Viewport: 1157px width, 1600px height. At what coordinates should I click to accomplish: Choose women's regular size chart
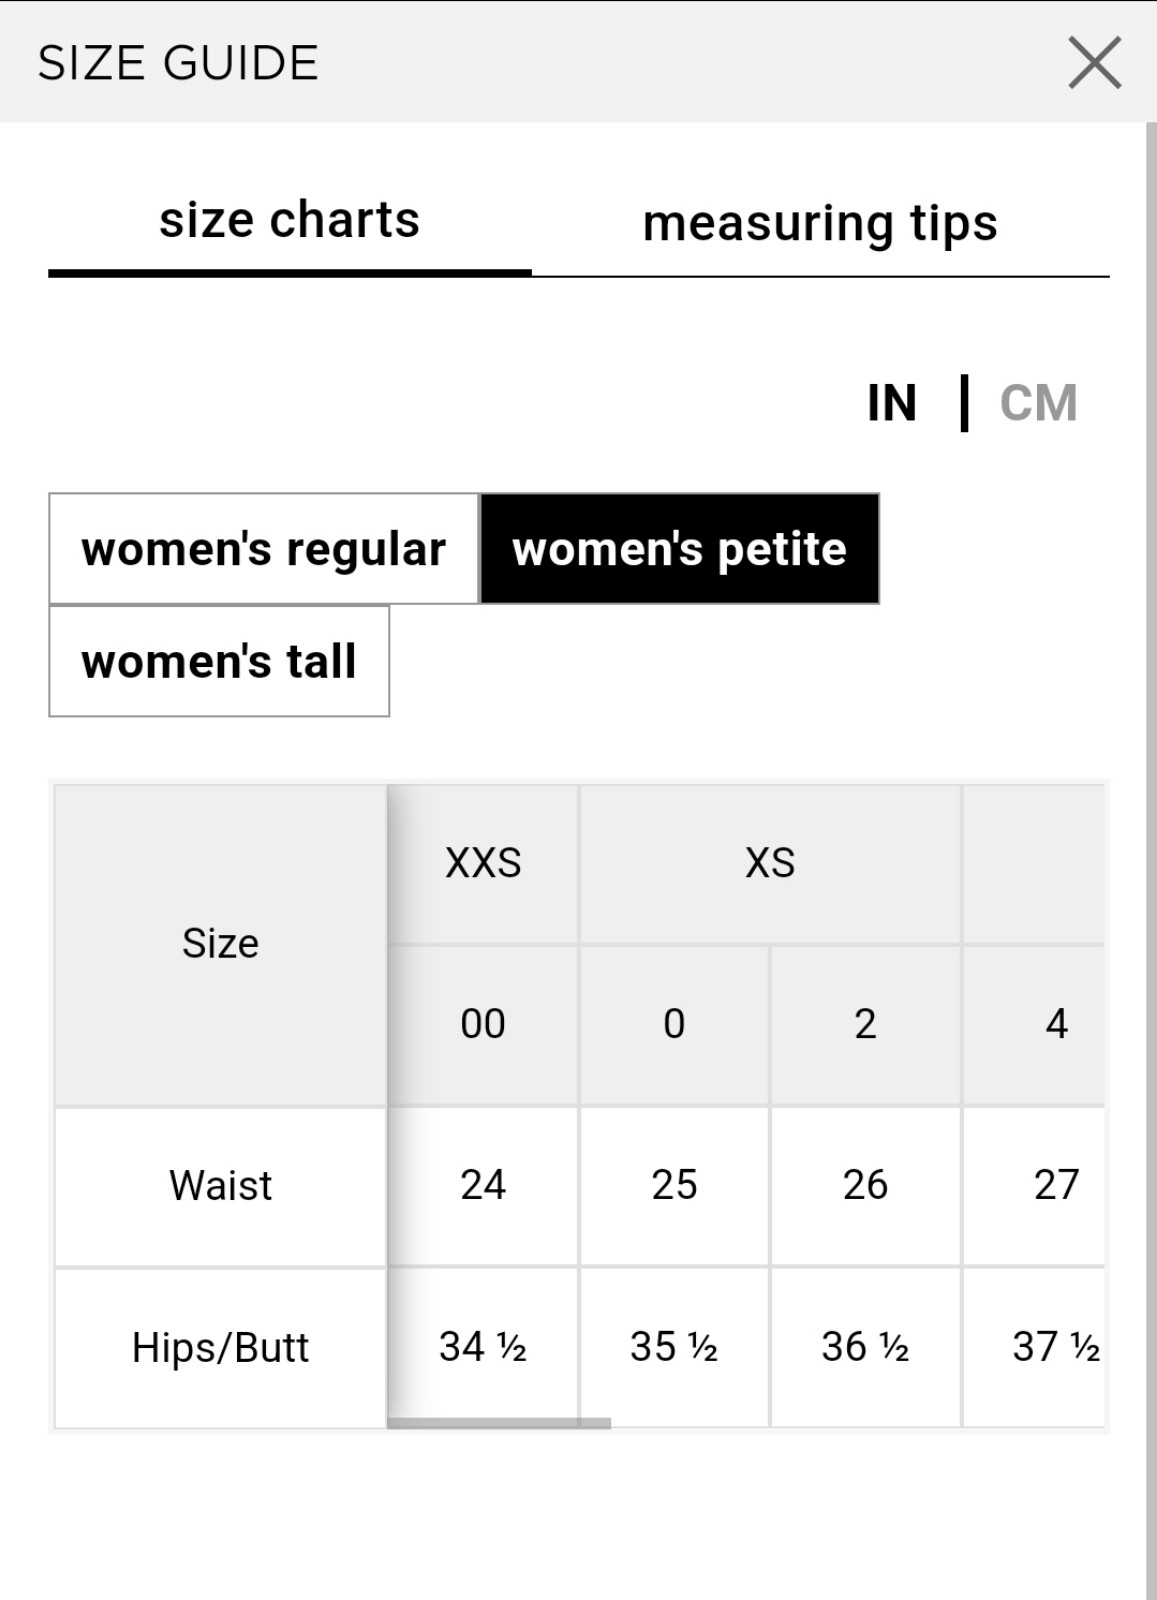264,548
